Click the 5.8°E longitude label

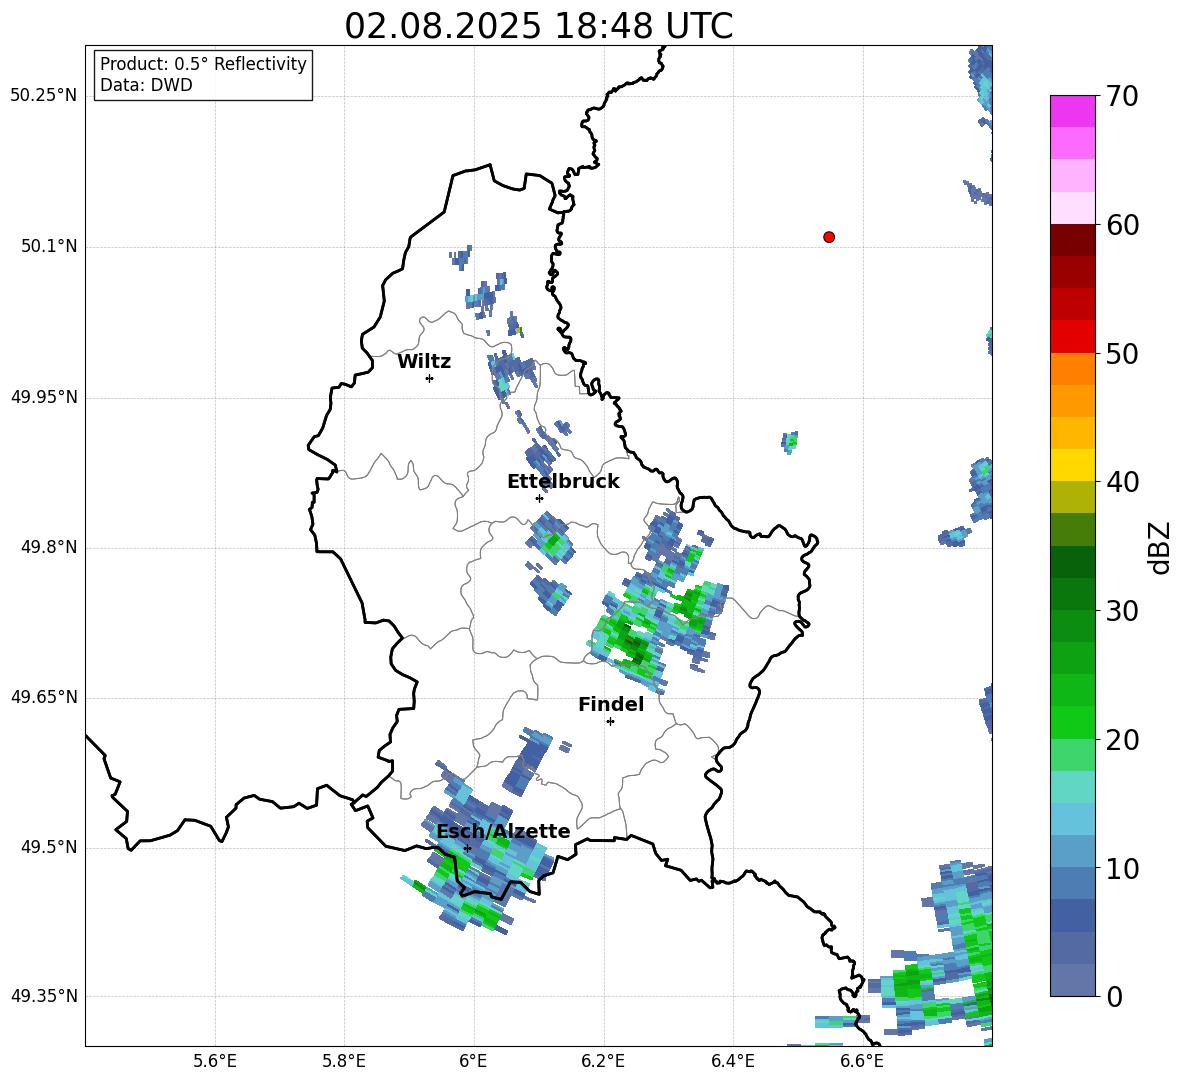344,1061
